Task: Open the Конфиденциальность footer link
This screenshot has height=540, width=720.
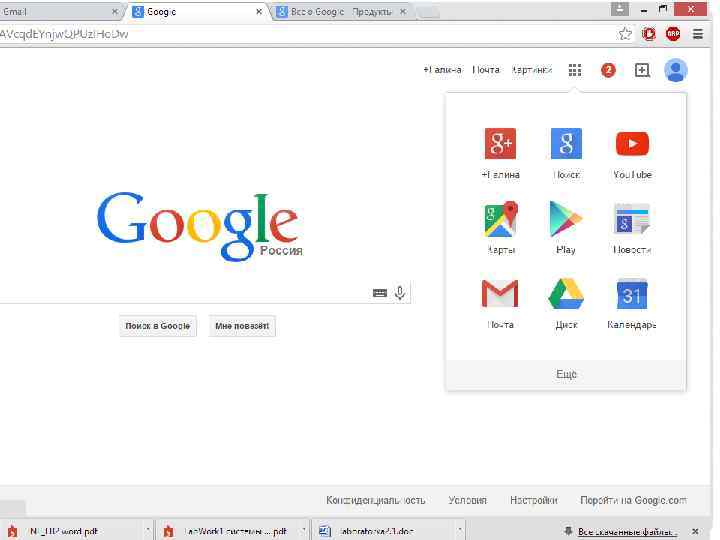Action: pos(376,500)
